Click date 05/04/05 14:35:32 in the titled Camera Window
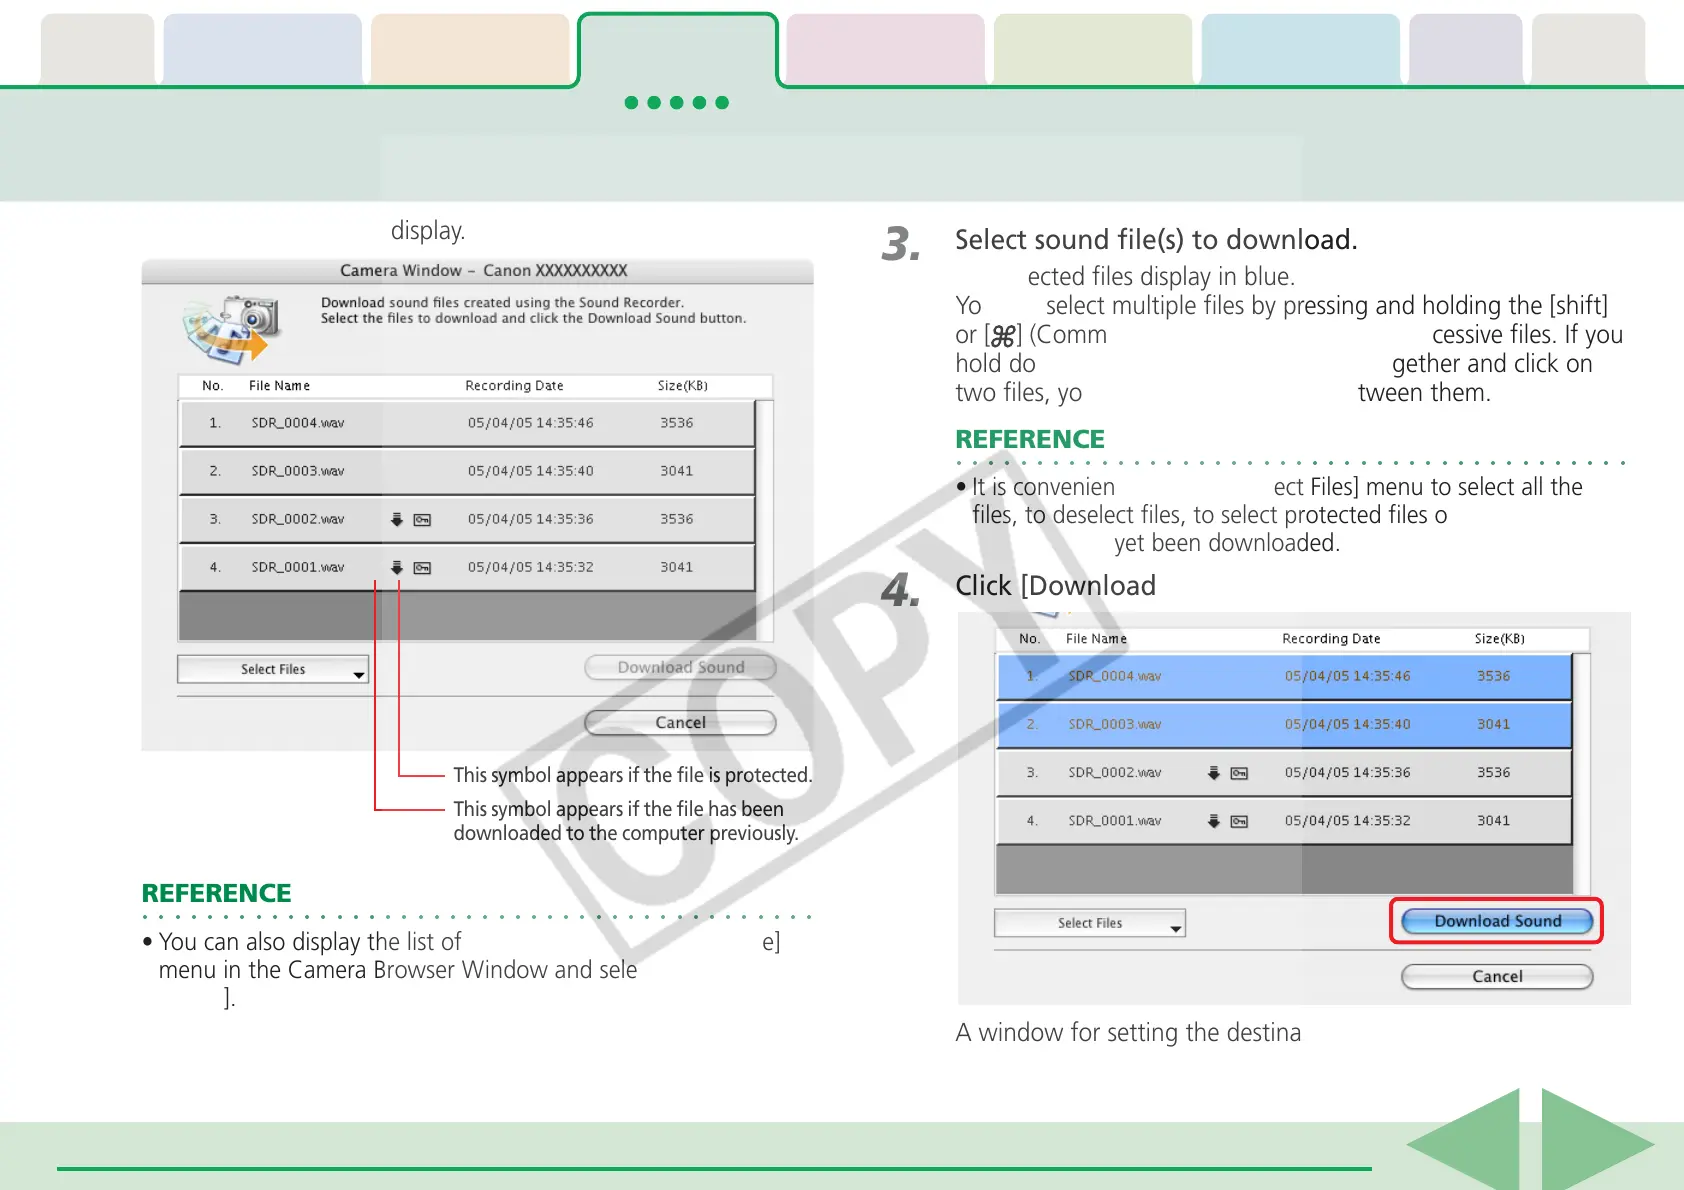The height and width of the screenshot is (1190, 1684). pyautogui.click(x=530, y=567)
